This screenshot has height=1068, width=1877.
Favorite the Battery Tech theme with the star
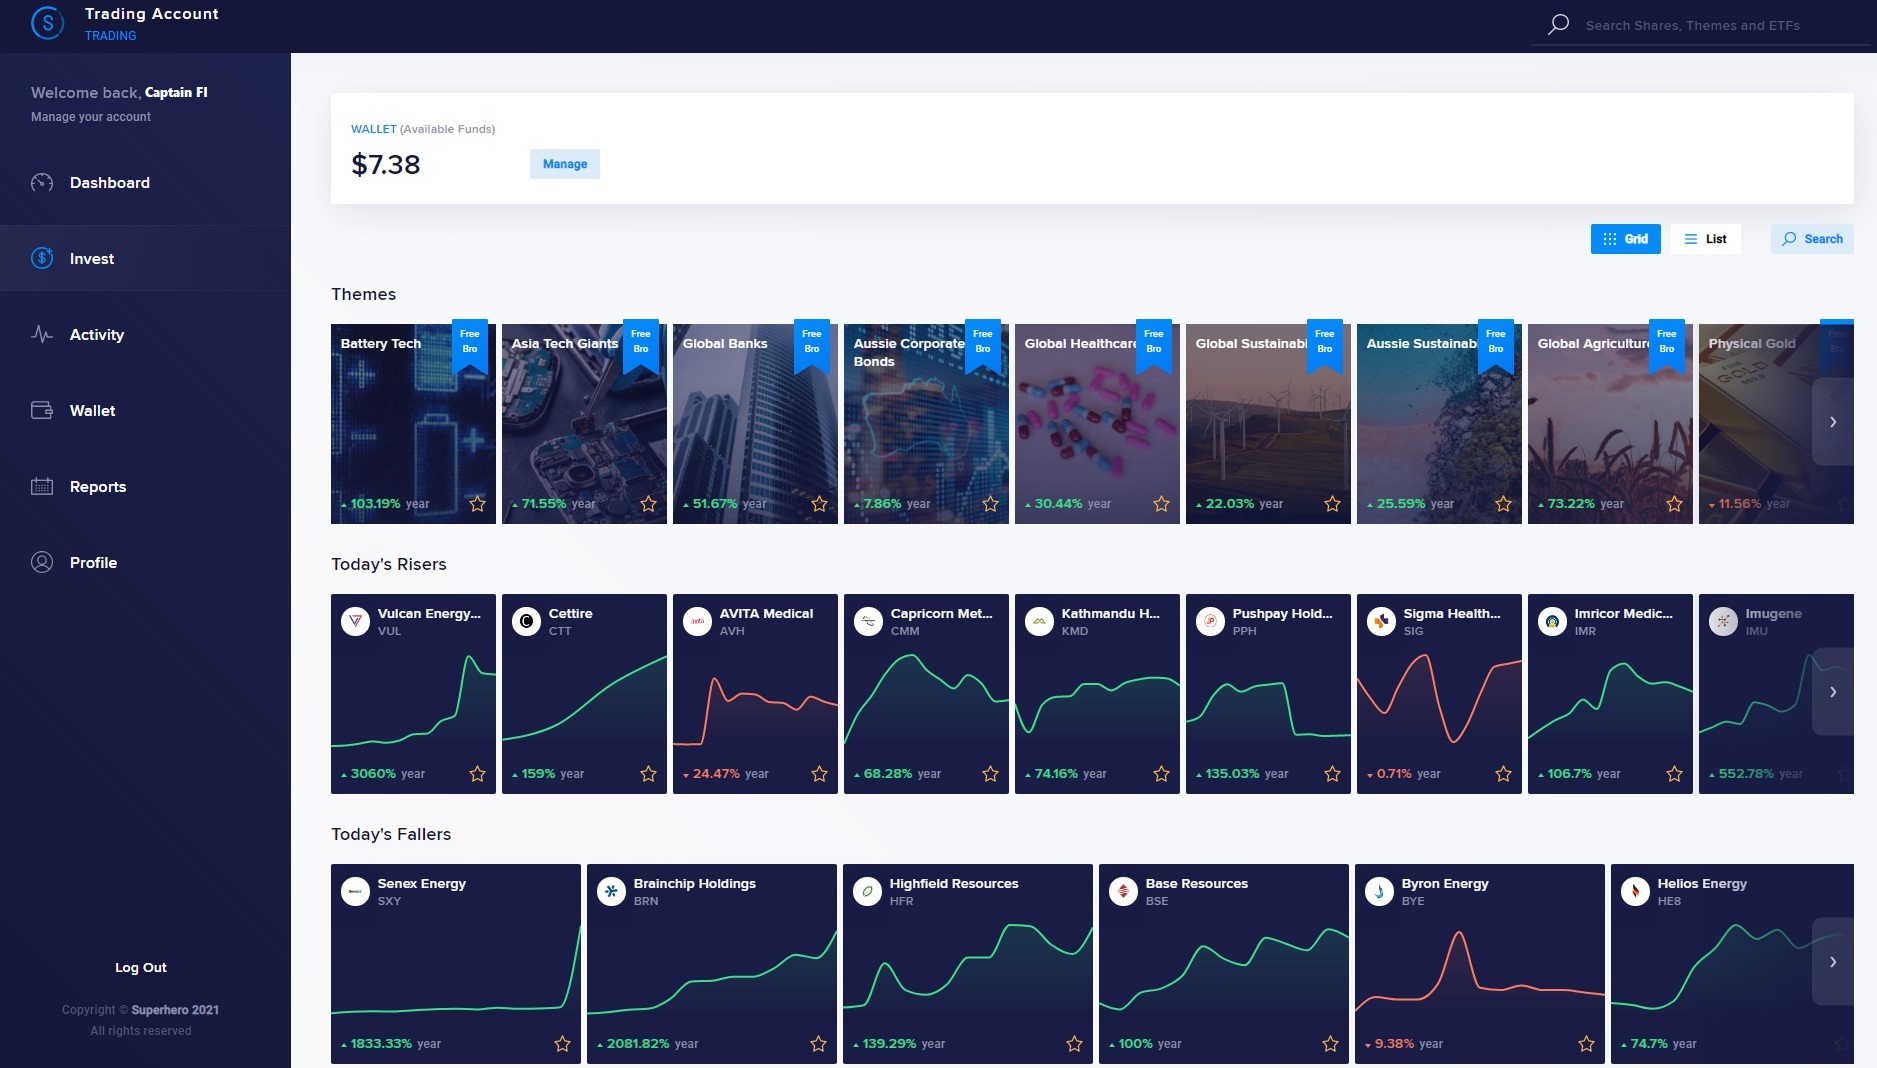point(478,505)
